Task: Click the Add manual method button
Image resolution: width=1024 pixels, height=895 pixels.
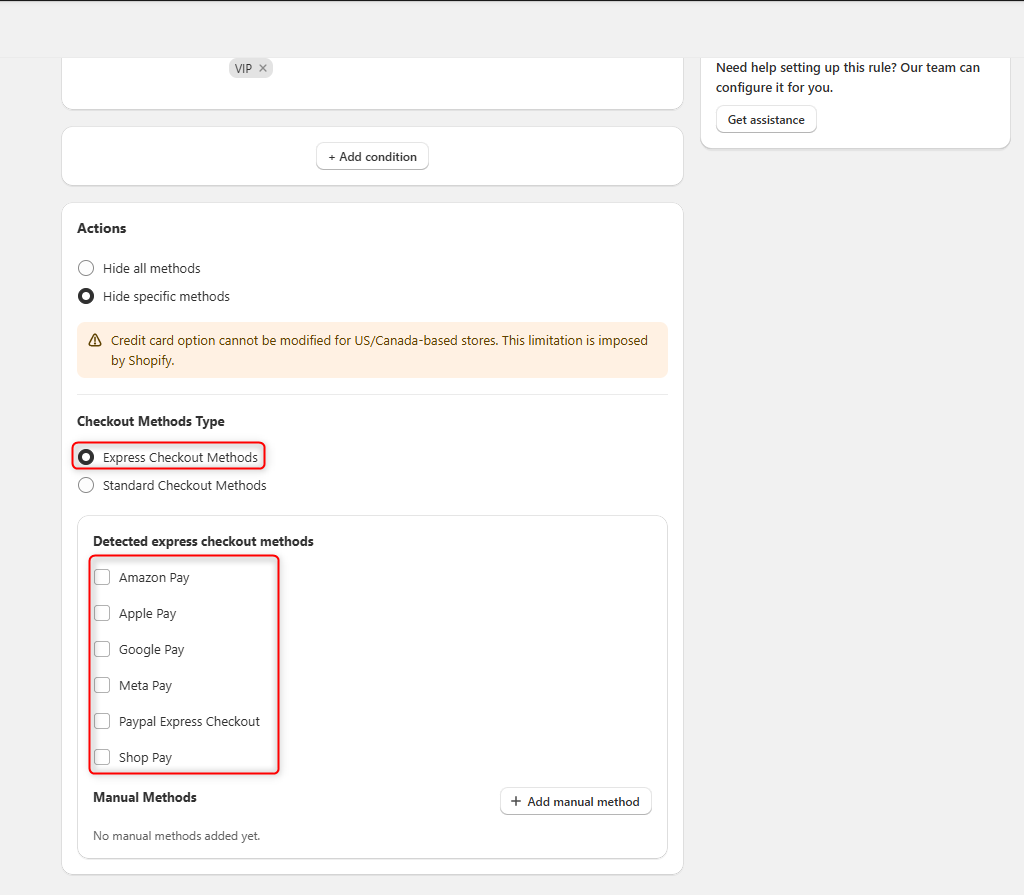Action: point(575,801)
